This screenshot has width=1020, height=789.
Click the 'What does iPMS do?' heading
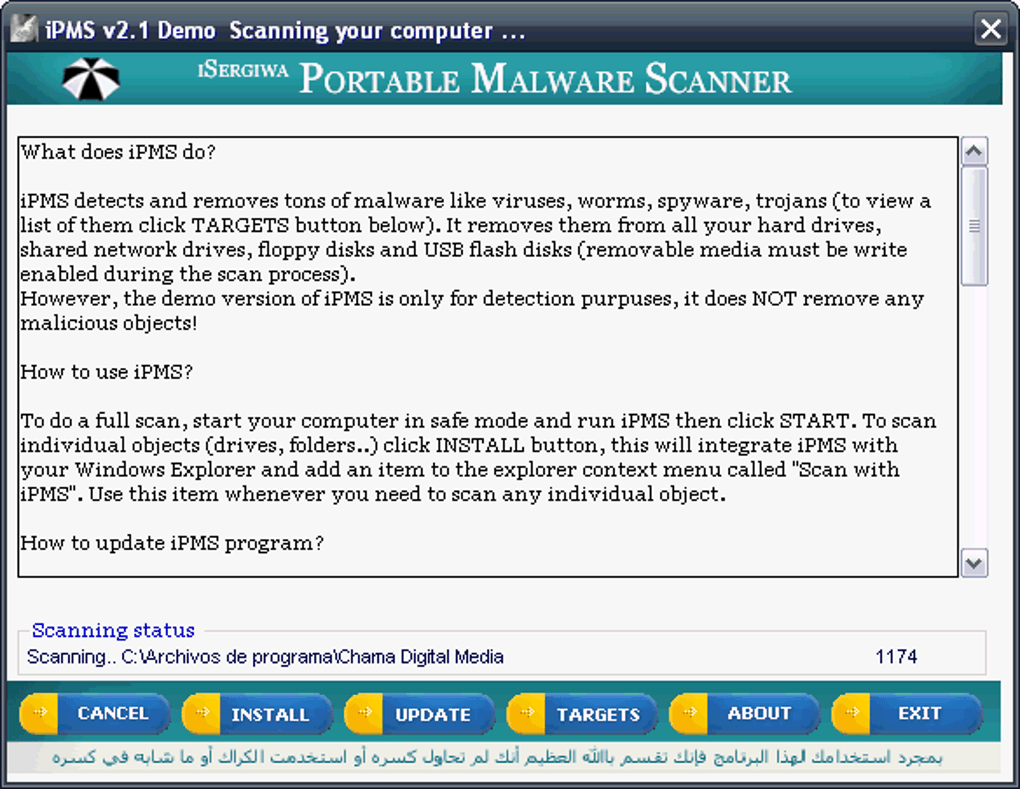point(118,152)
